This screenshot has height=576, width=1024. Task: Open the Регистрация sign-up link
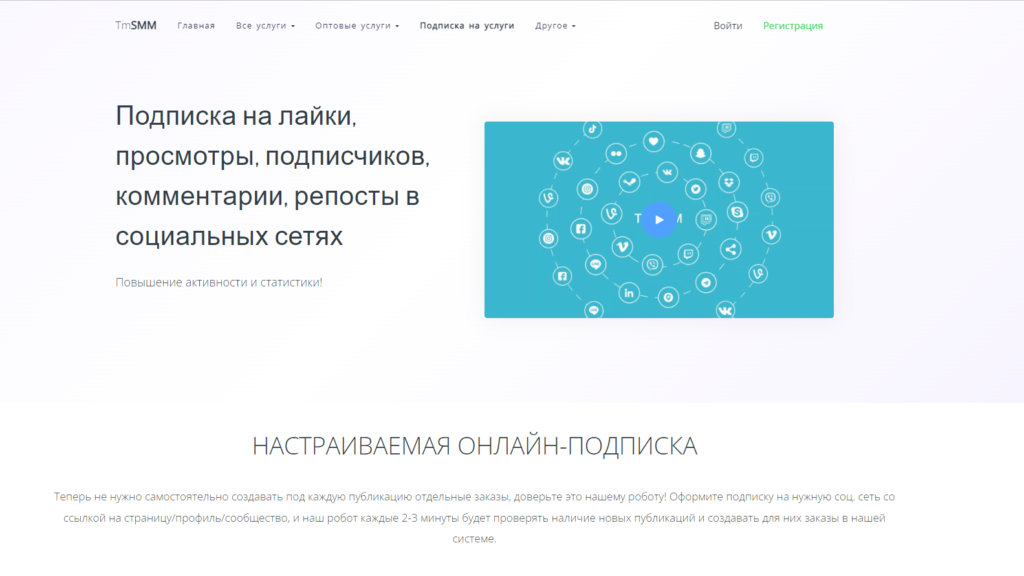click(793, 25)
